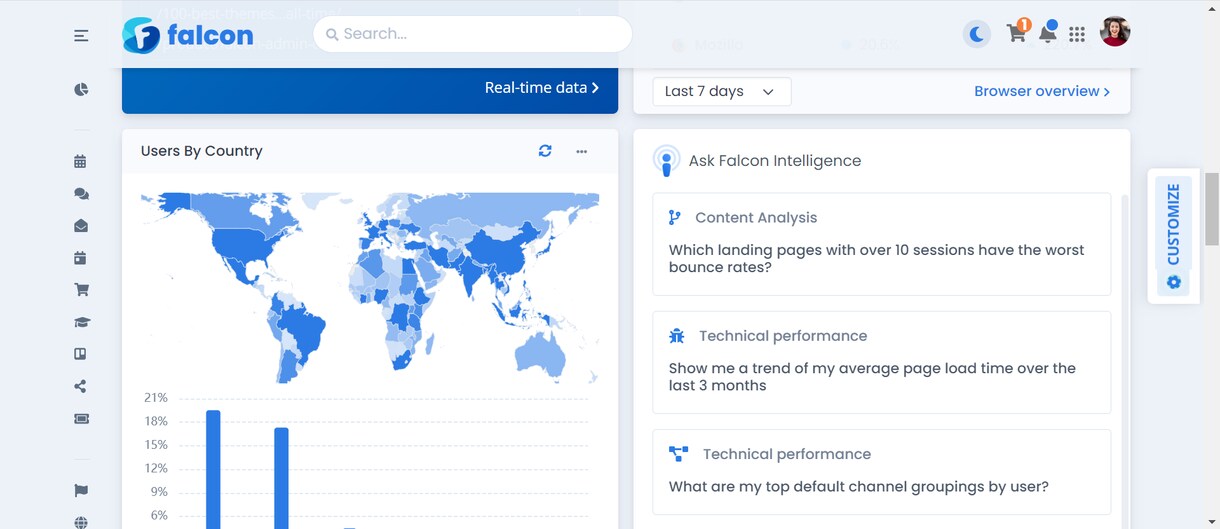Image resolution: width=1220 pixels, height=529 pixels.
Task: Click the Content Analysis branch icon
Action: coord(675,217)
